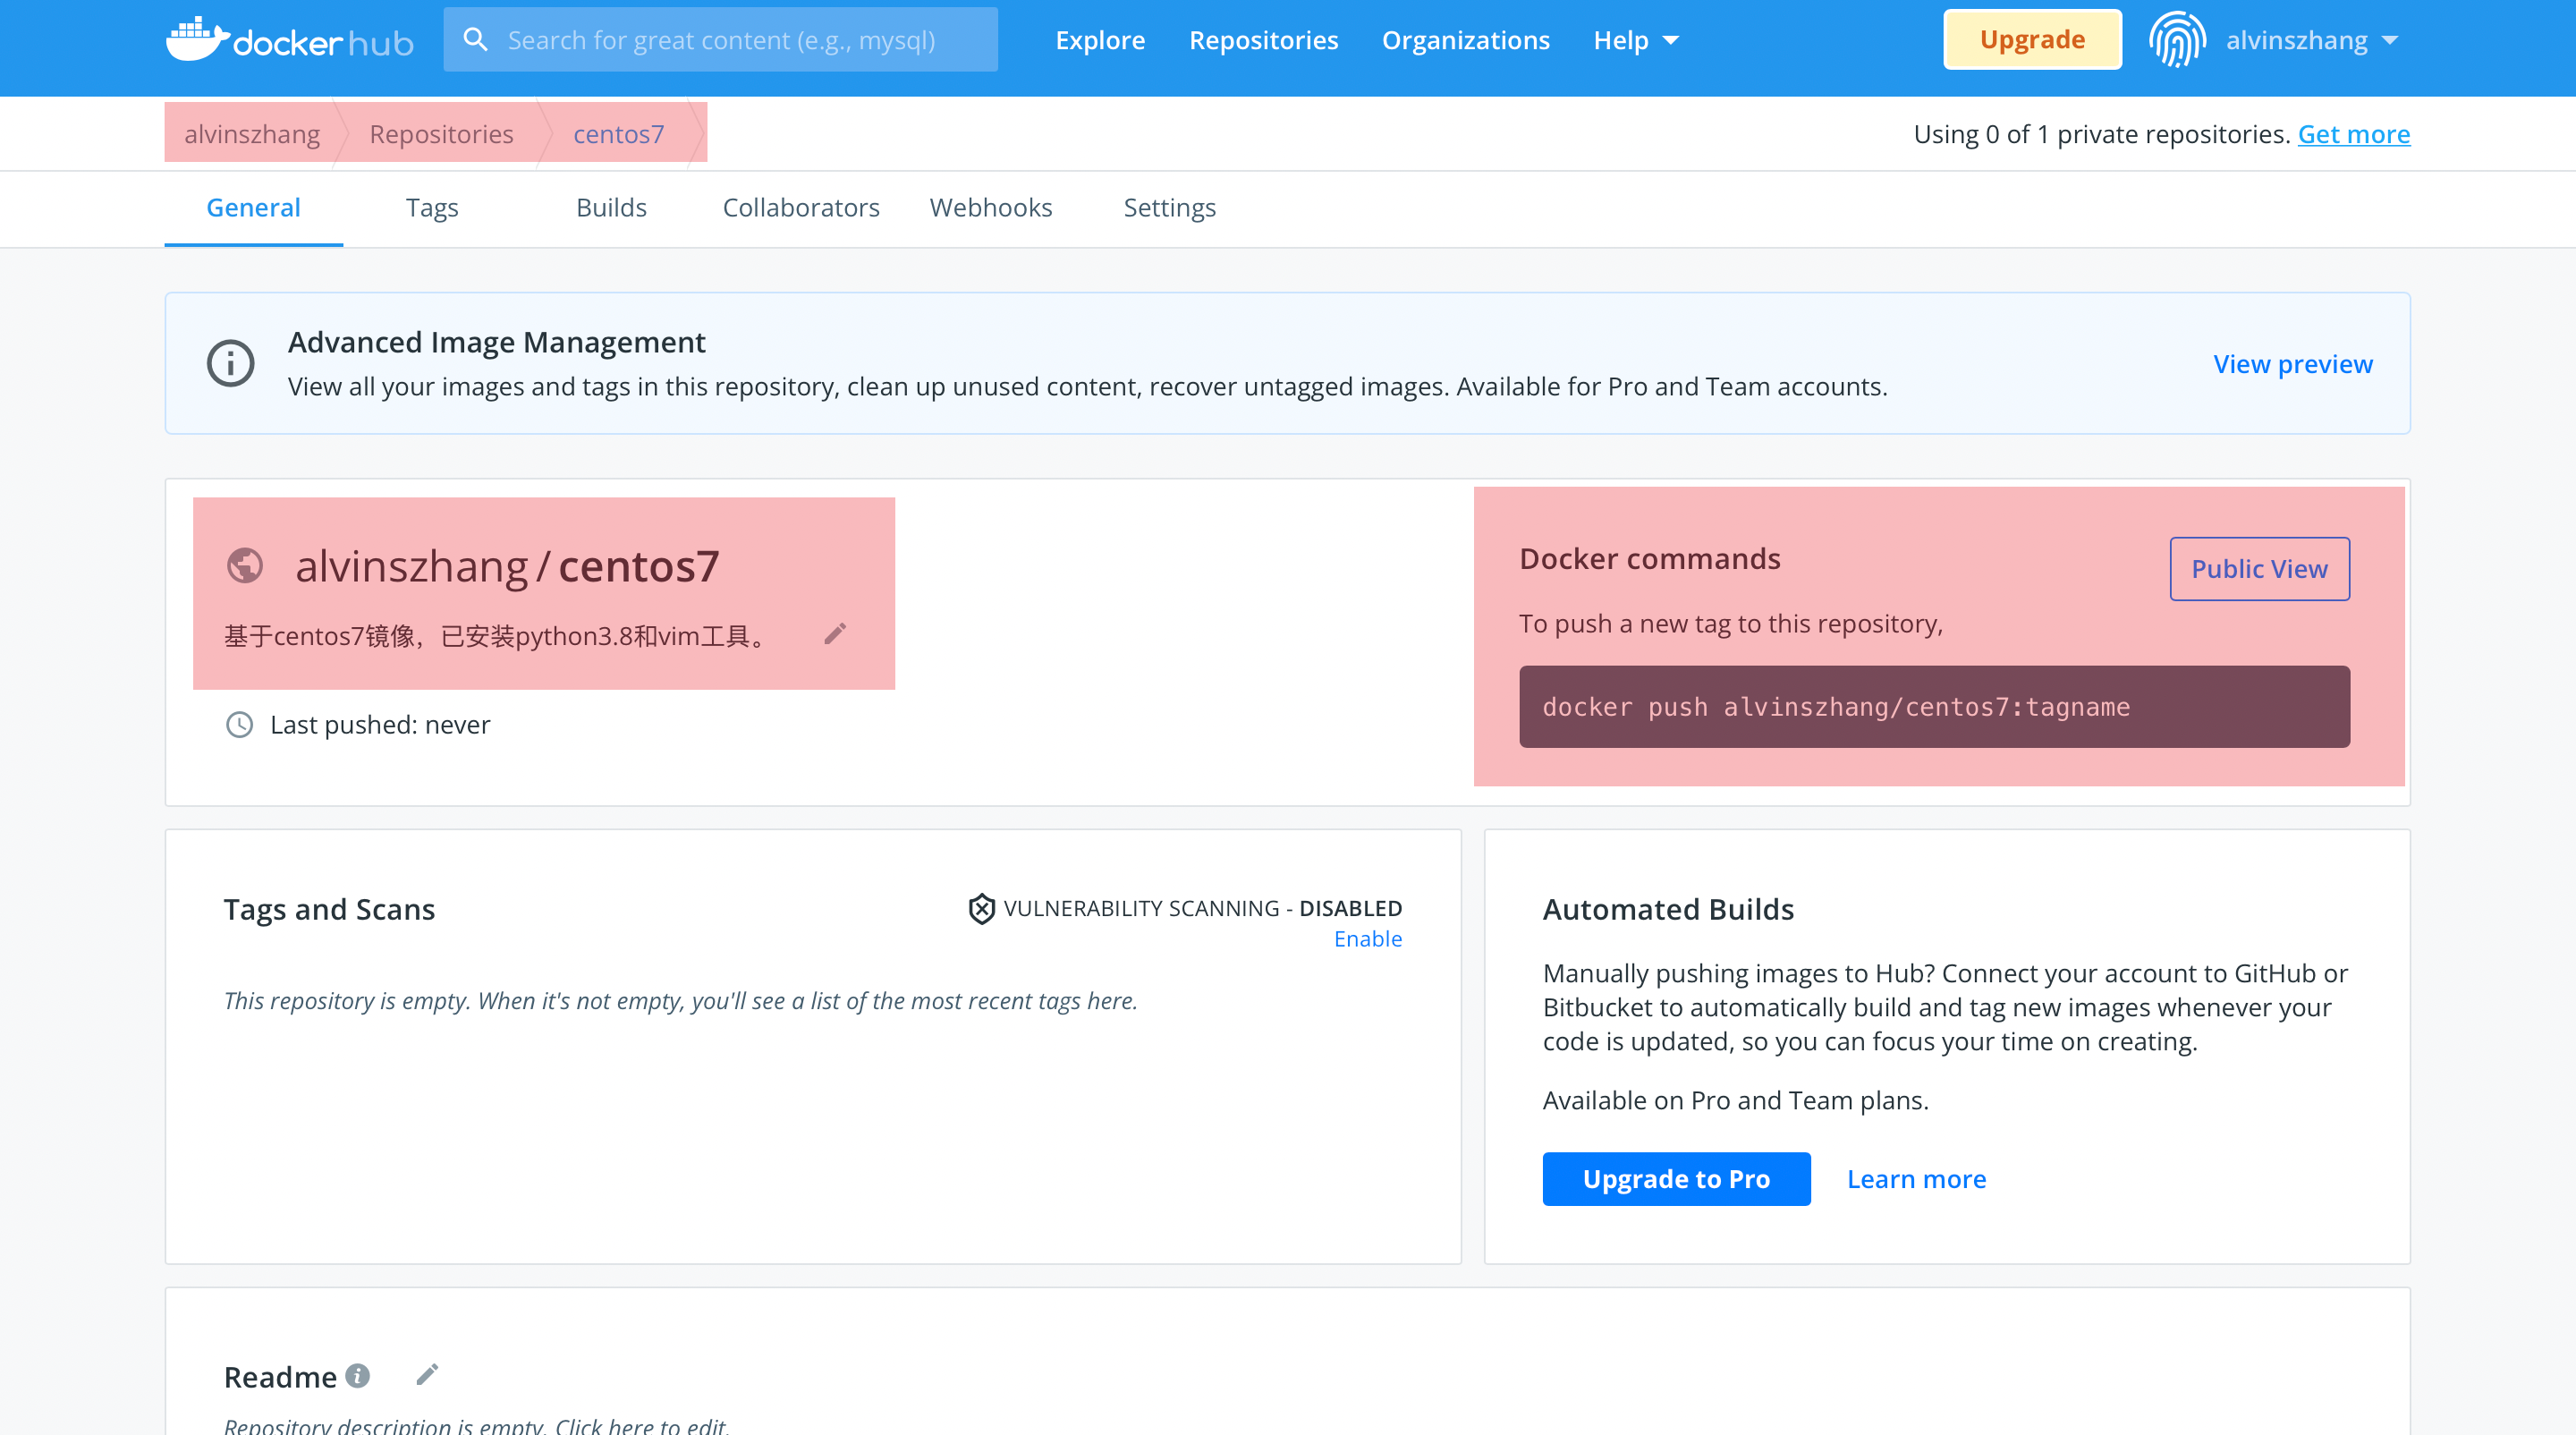Click the Tags and Scans heading

(329, 909)
